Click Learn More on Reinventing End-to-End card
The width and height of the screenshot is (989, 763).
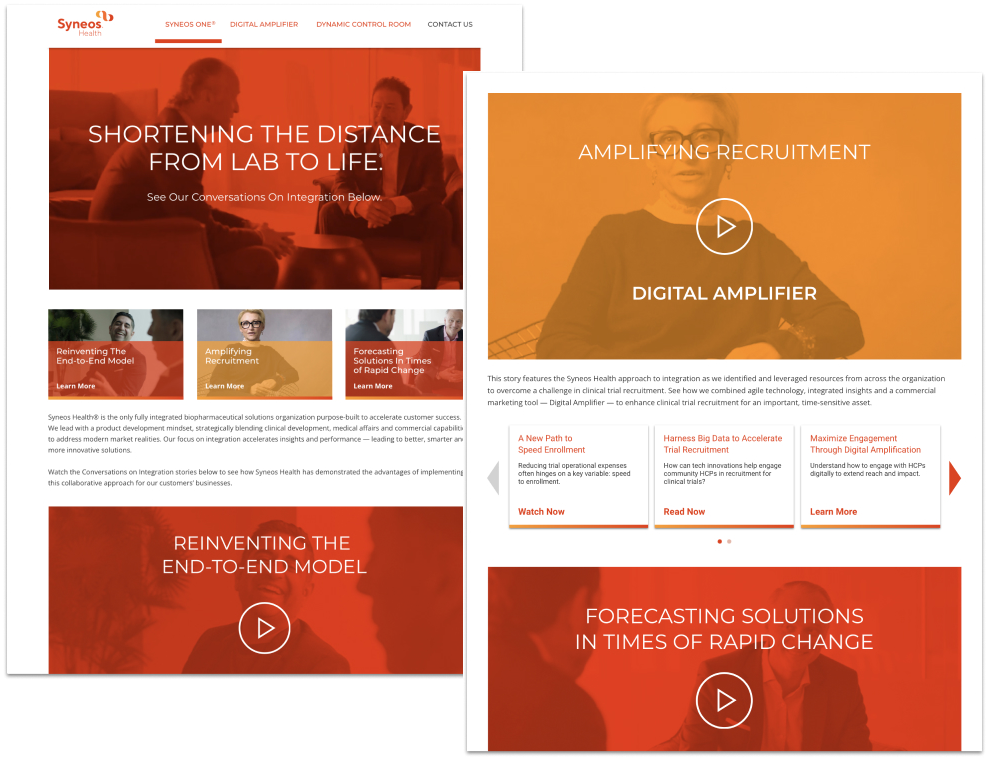click(76, 386)
